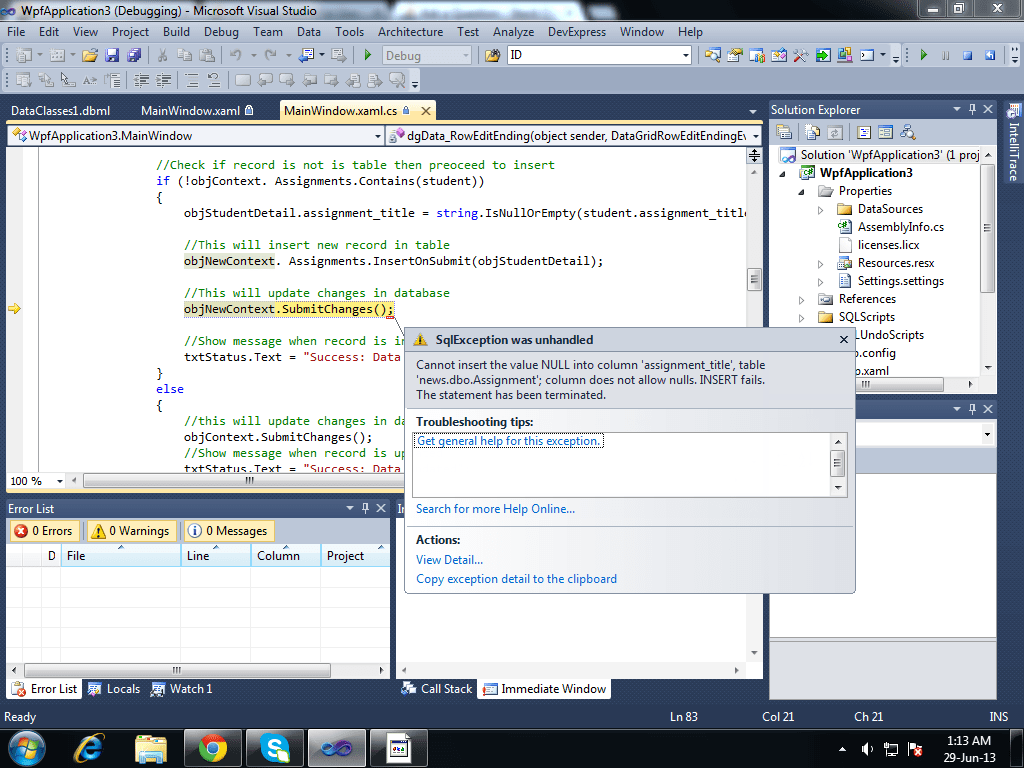1024x768 pixels.
Task: Click the Comment out selected lines icon
Action: [191, 80]
